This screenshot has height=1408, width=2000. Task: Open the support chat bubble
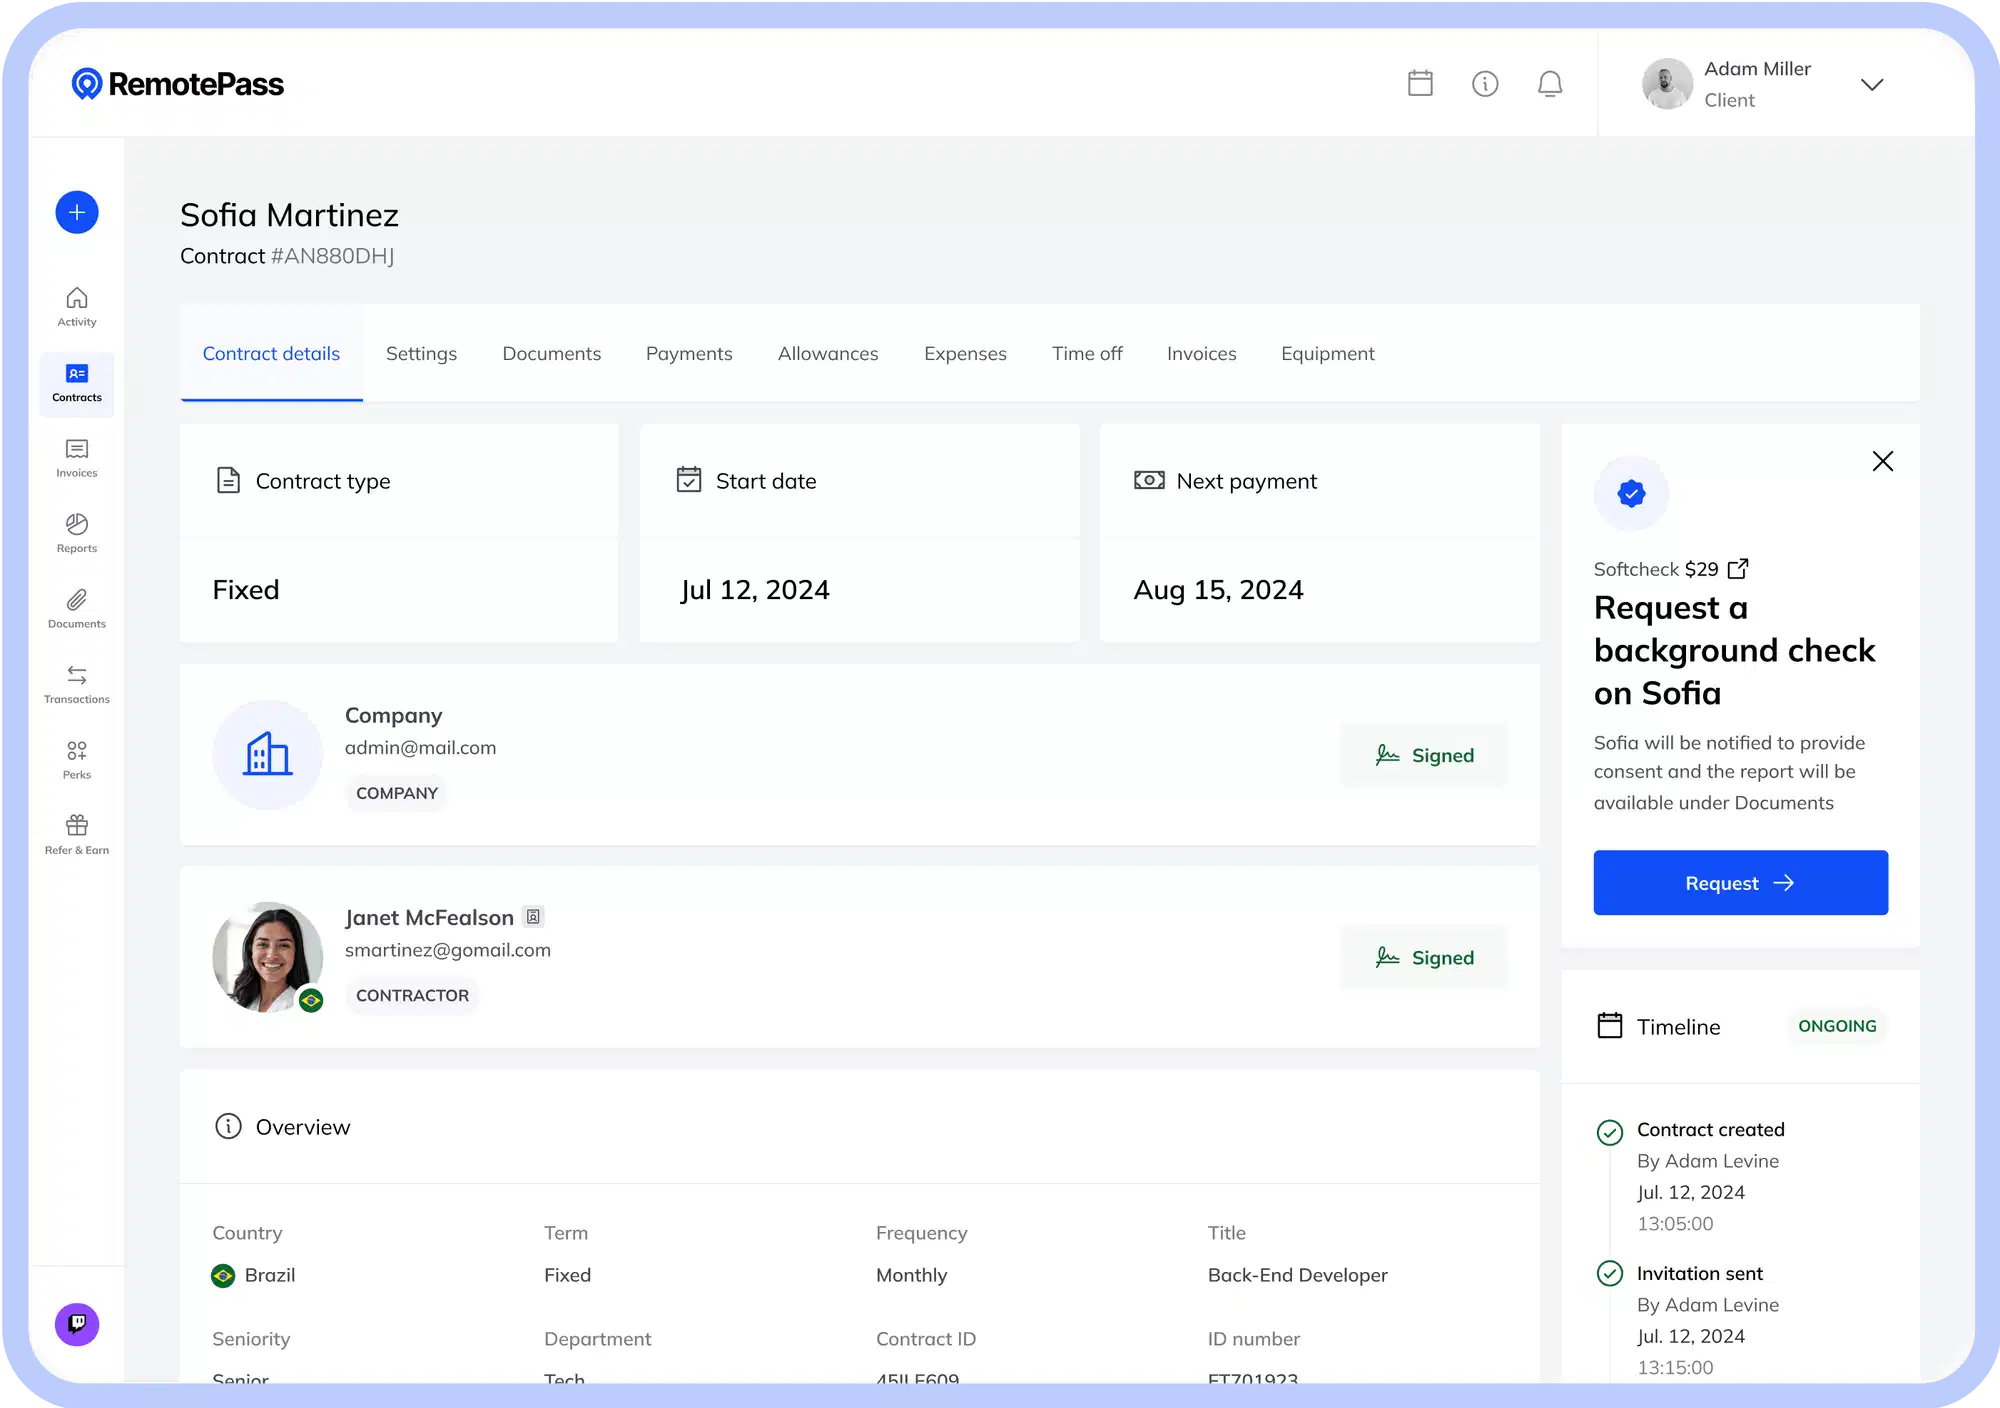point(76,1324)
